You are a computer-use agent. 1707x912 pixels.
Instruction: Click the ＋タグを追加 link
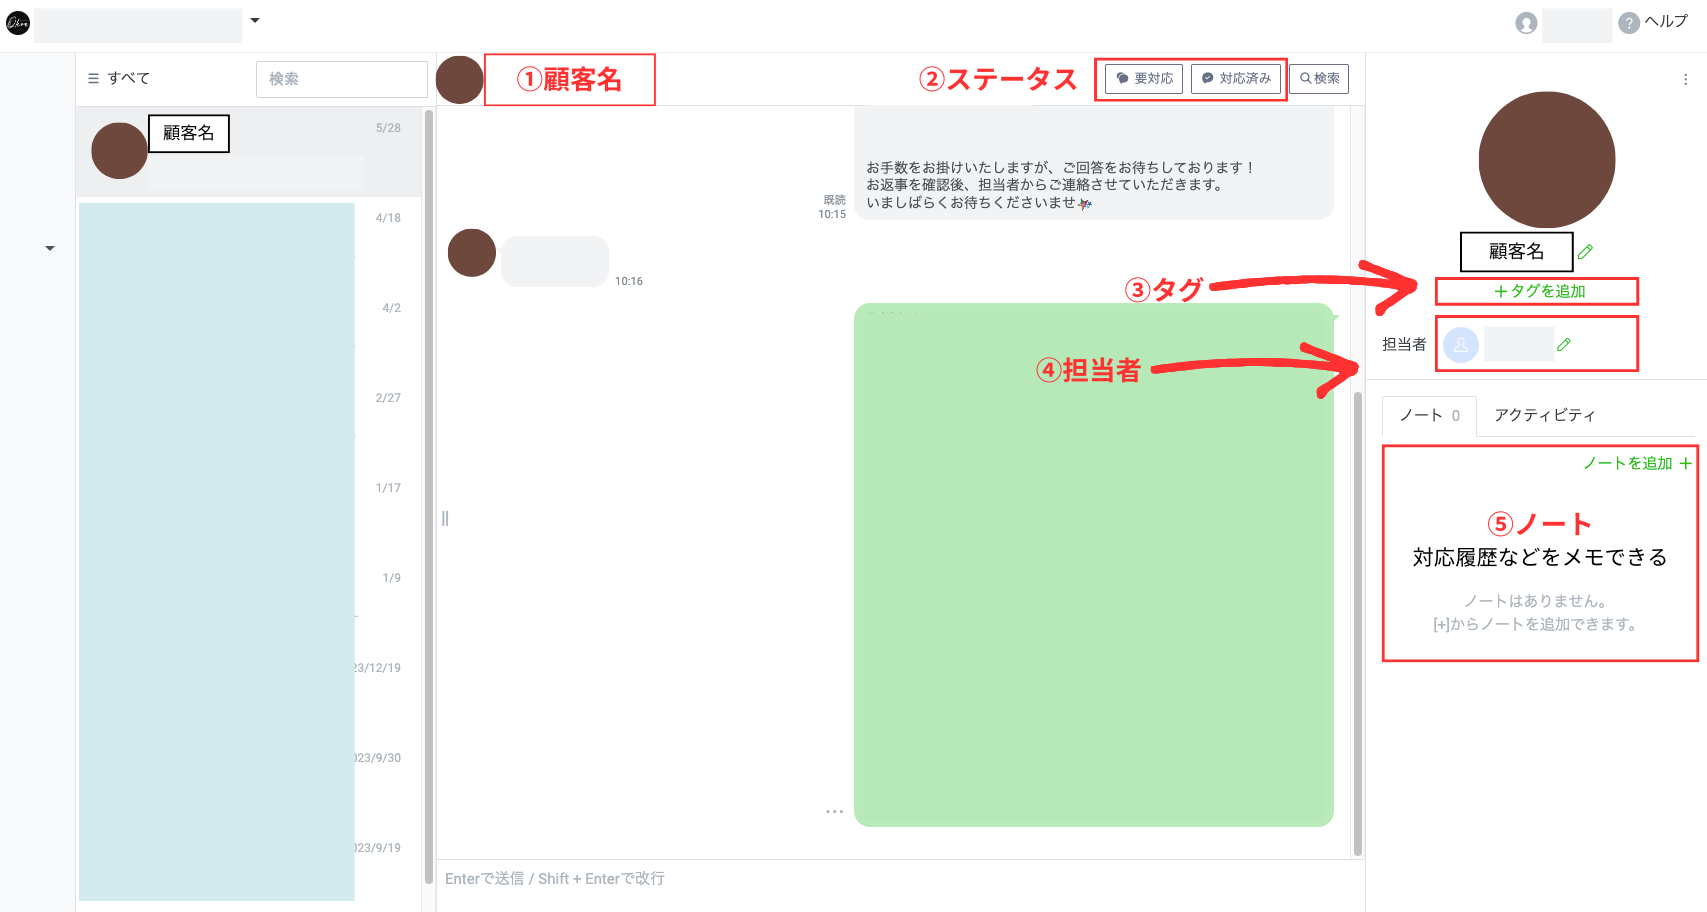(1538, 291)
